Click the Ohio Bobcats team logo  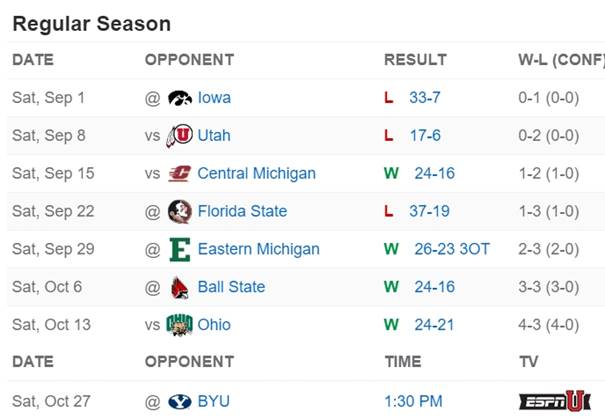(180, 325)
